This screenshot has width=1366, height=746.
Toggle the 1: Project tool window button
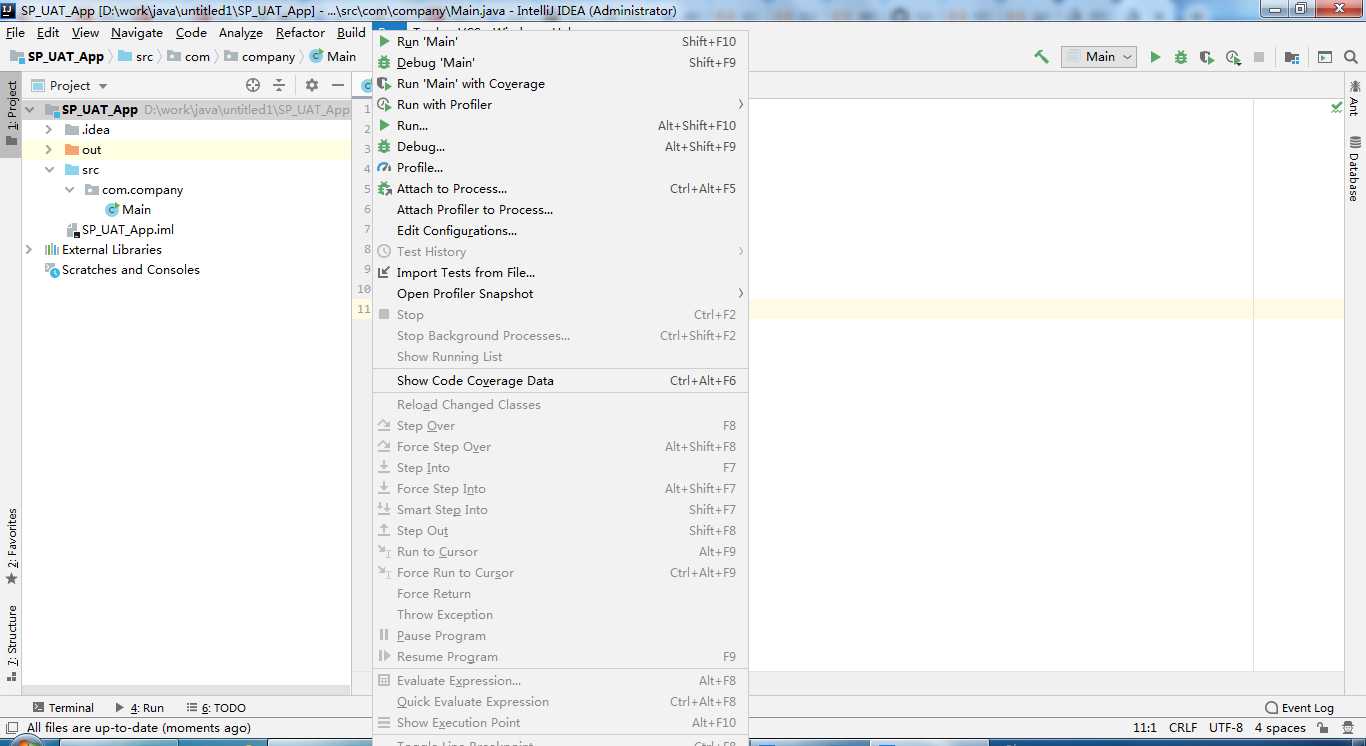(12, 113)
